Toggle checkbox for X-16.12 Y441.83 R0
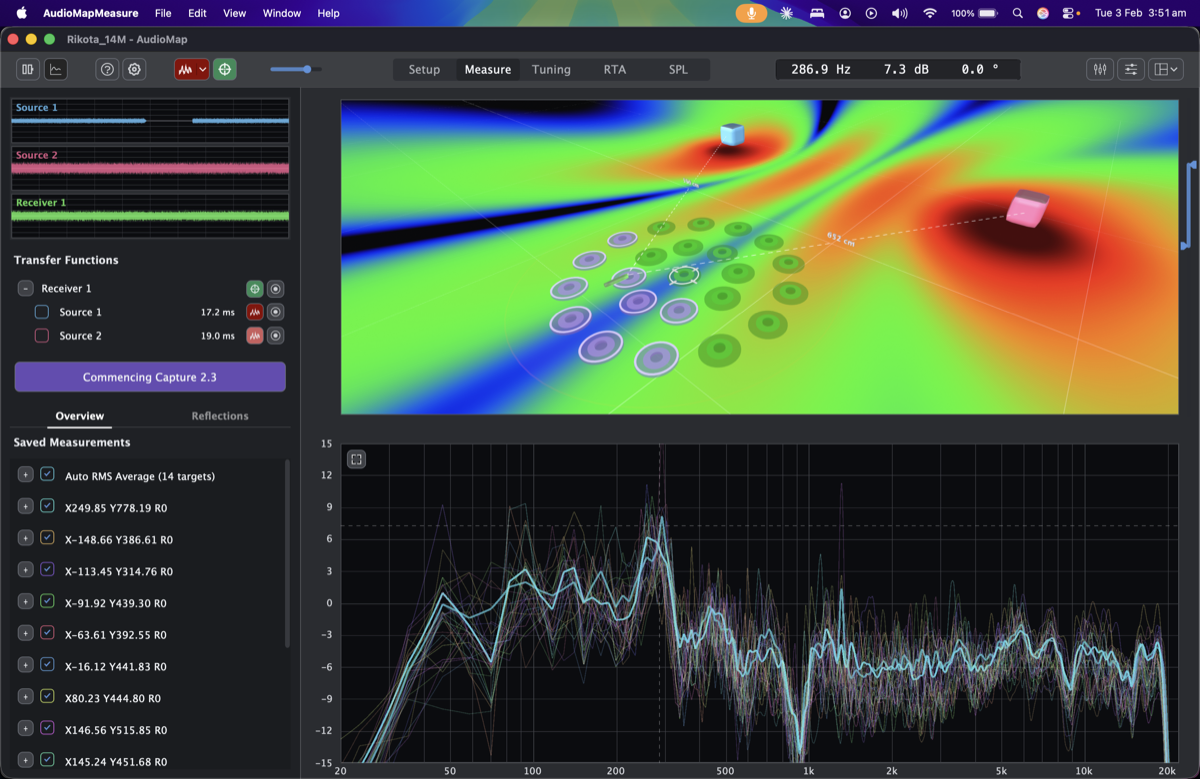 coord(47,665)
